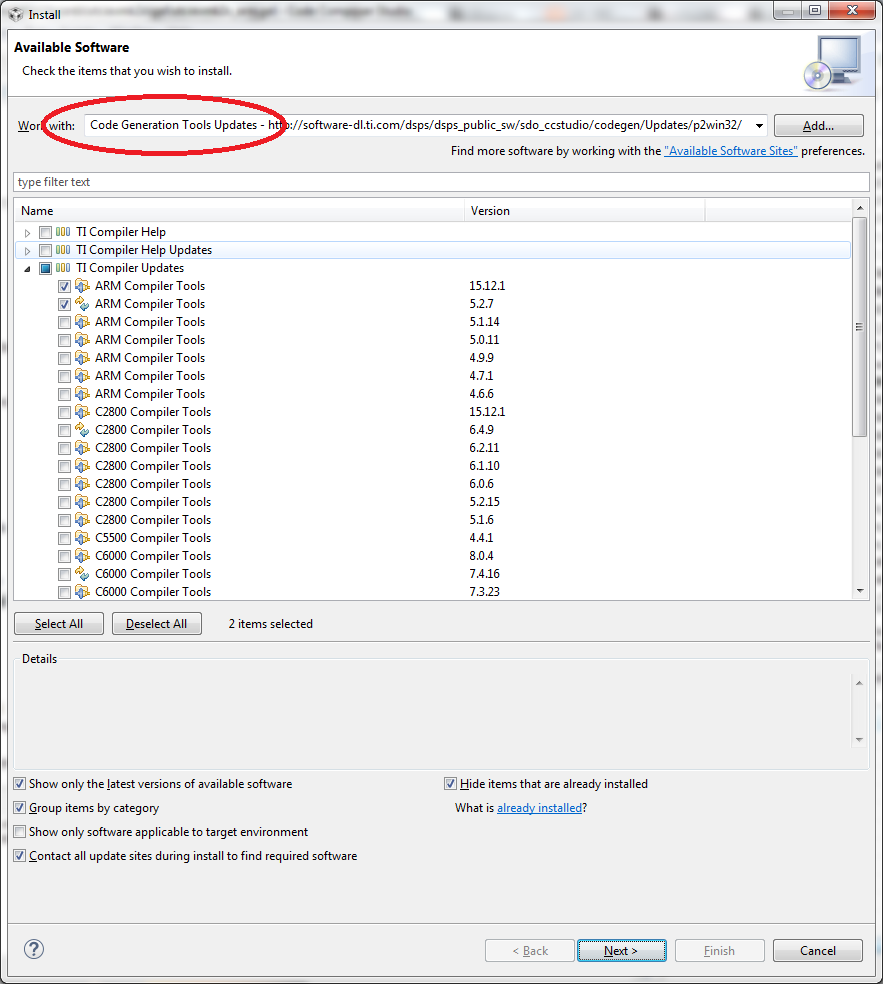Click the software list scroll up arrow
The height and width of the screenshot is (984, 883).
(860, 208)
